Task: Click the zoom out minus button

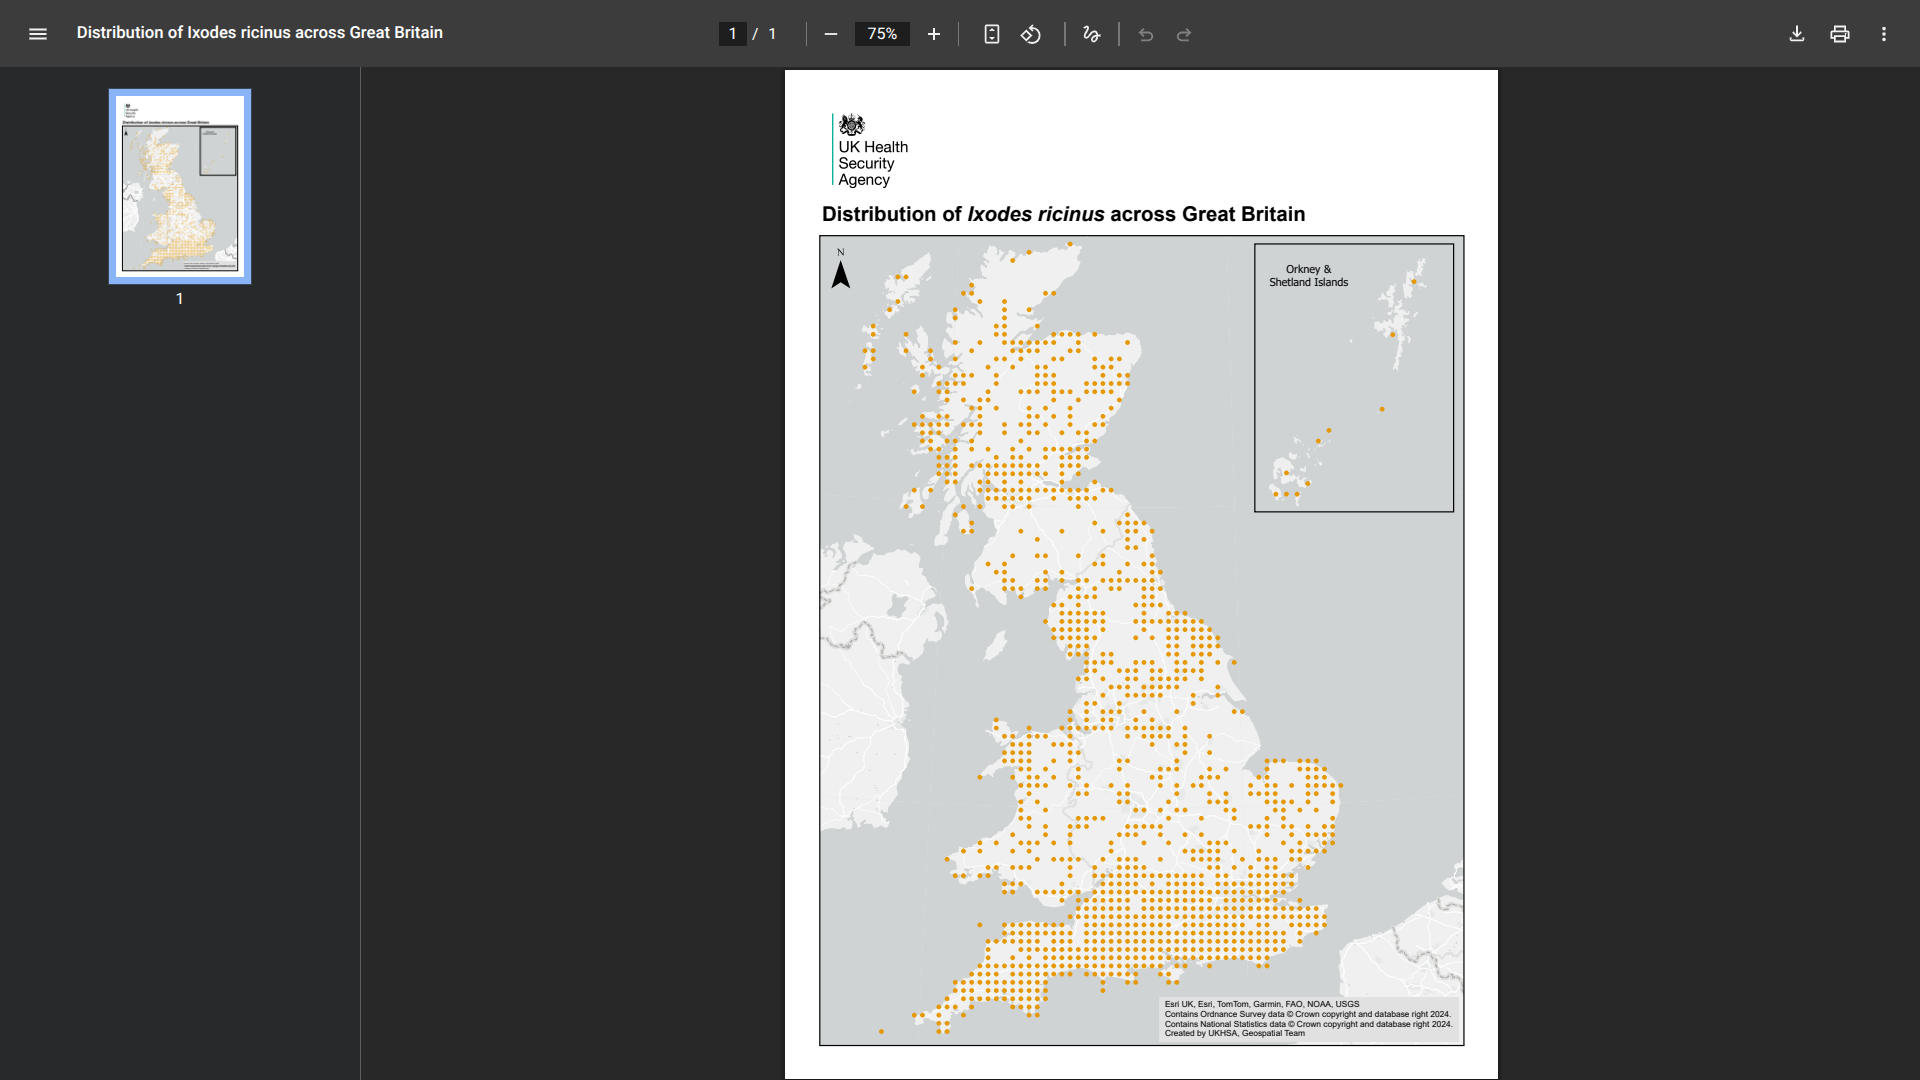Action: (x=830, y=34)
